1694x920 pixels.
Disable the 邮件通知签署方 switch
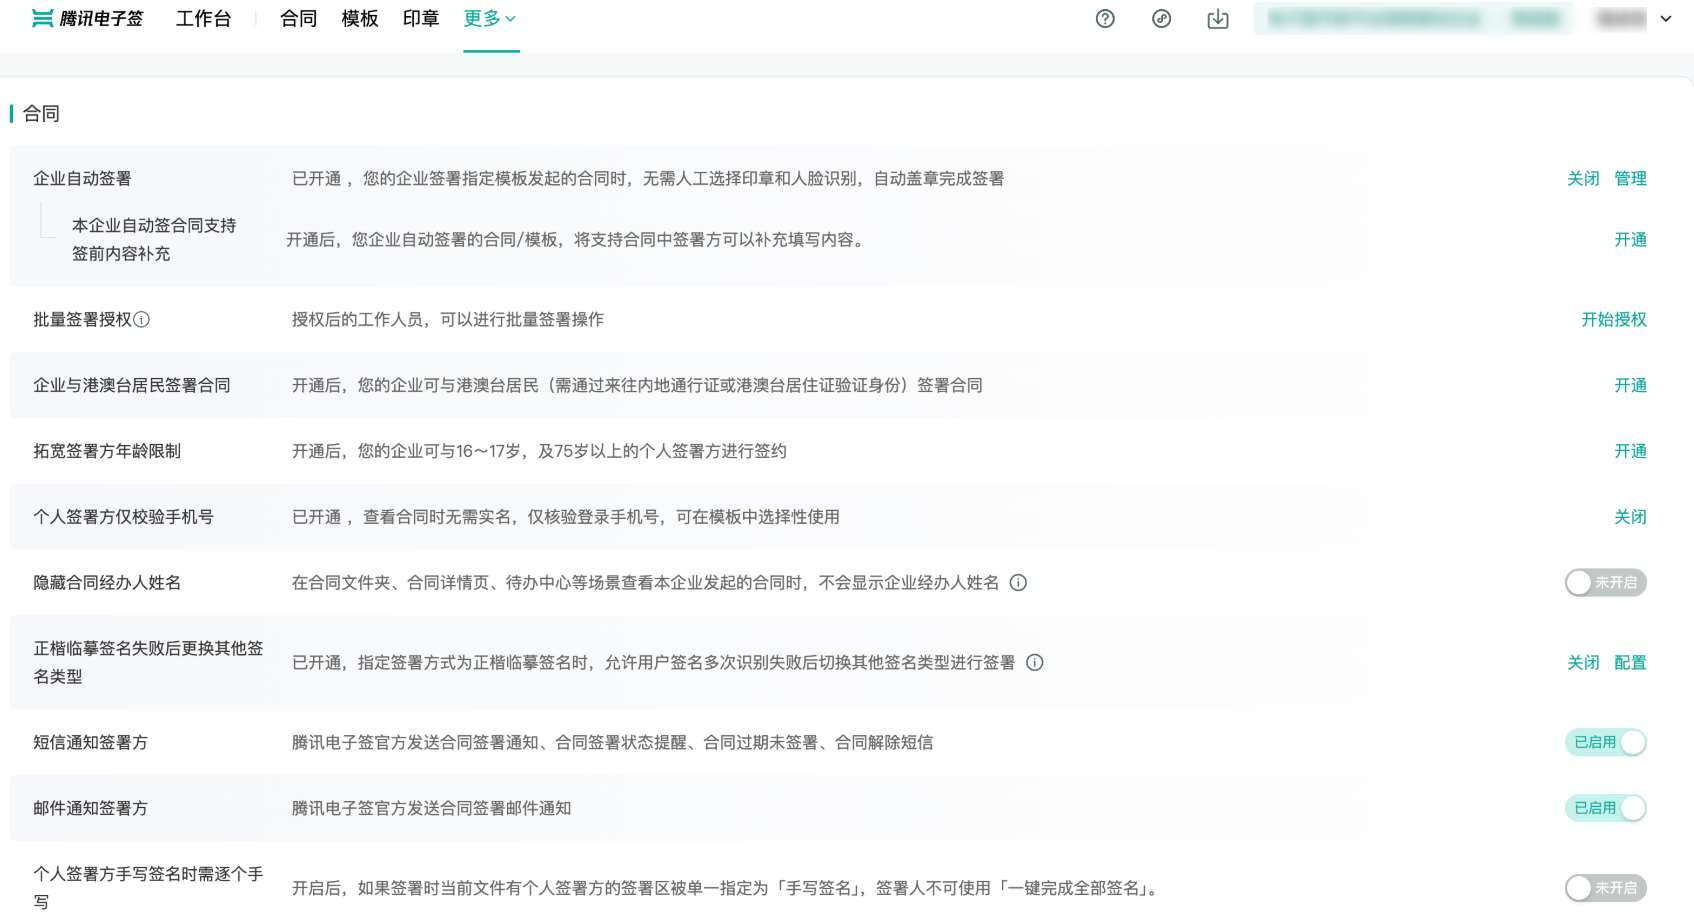pos(1605,809)
